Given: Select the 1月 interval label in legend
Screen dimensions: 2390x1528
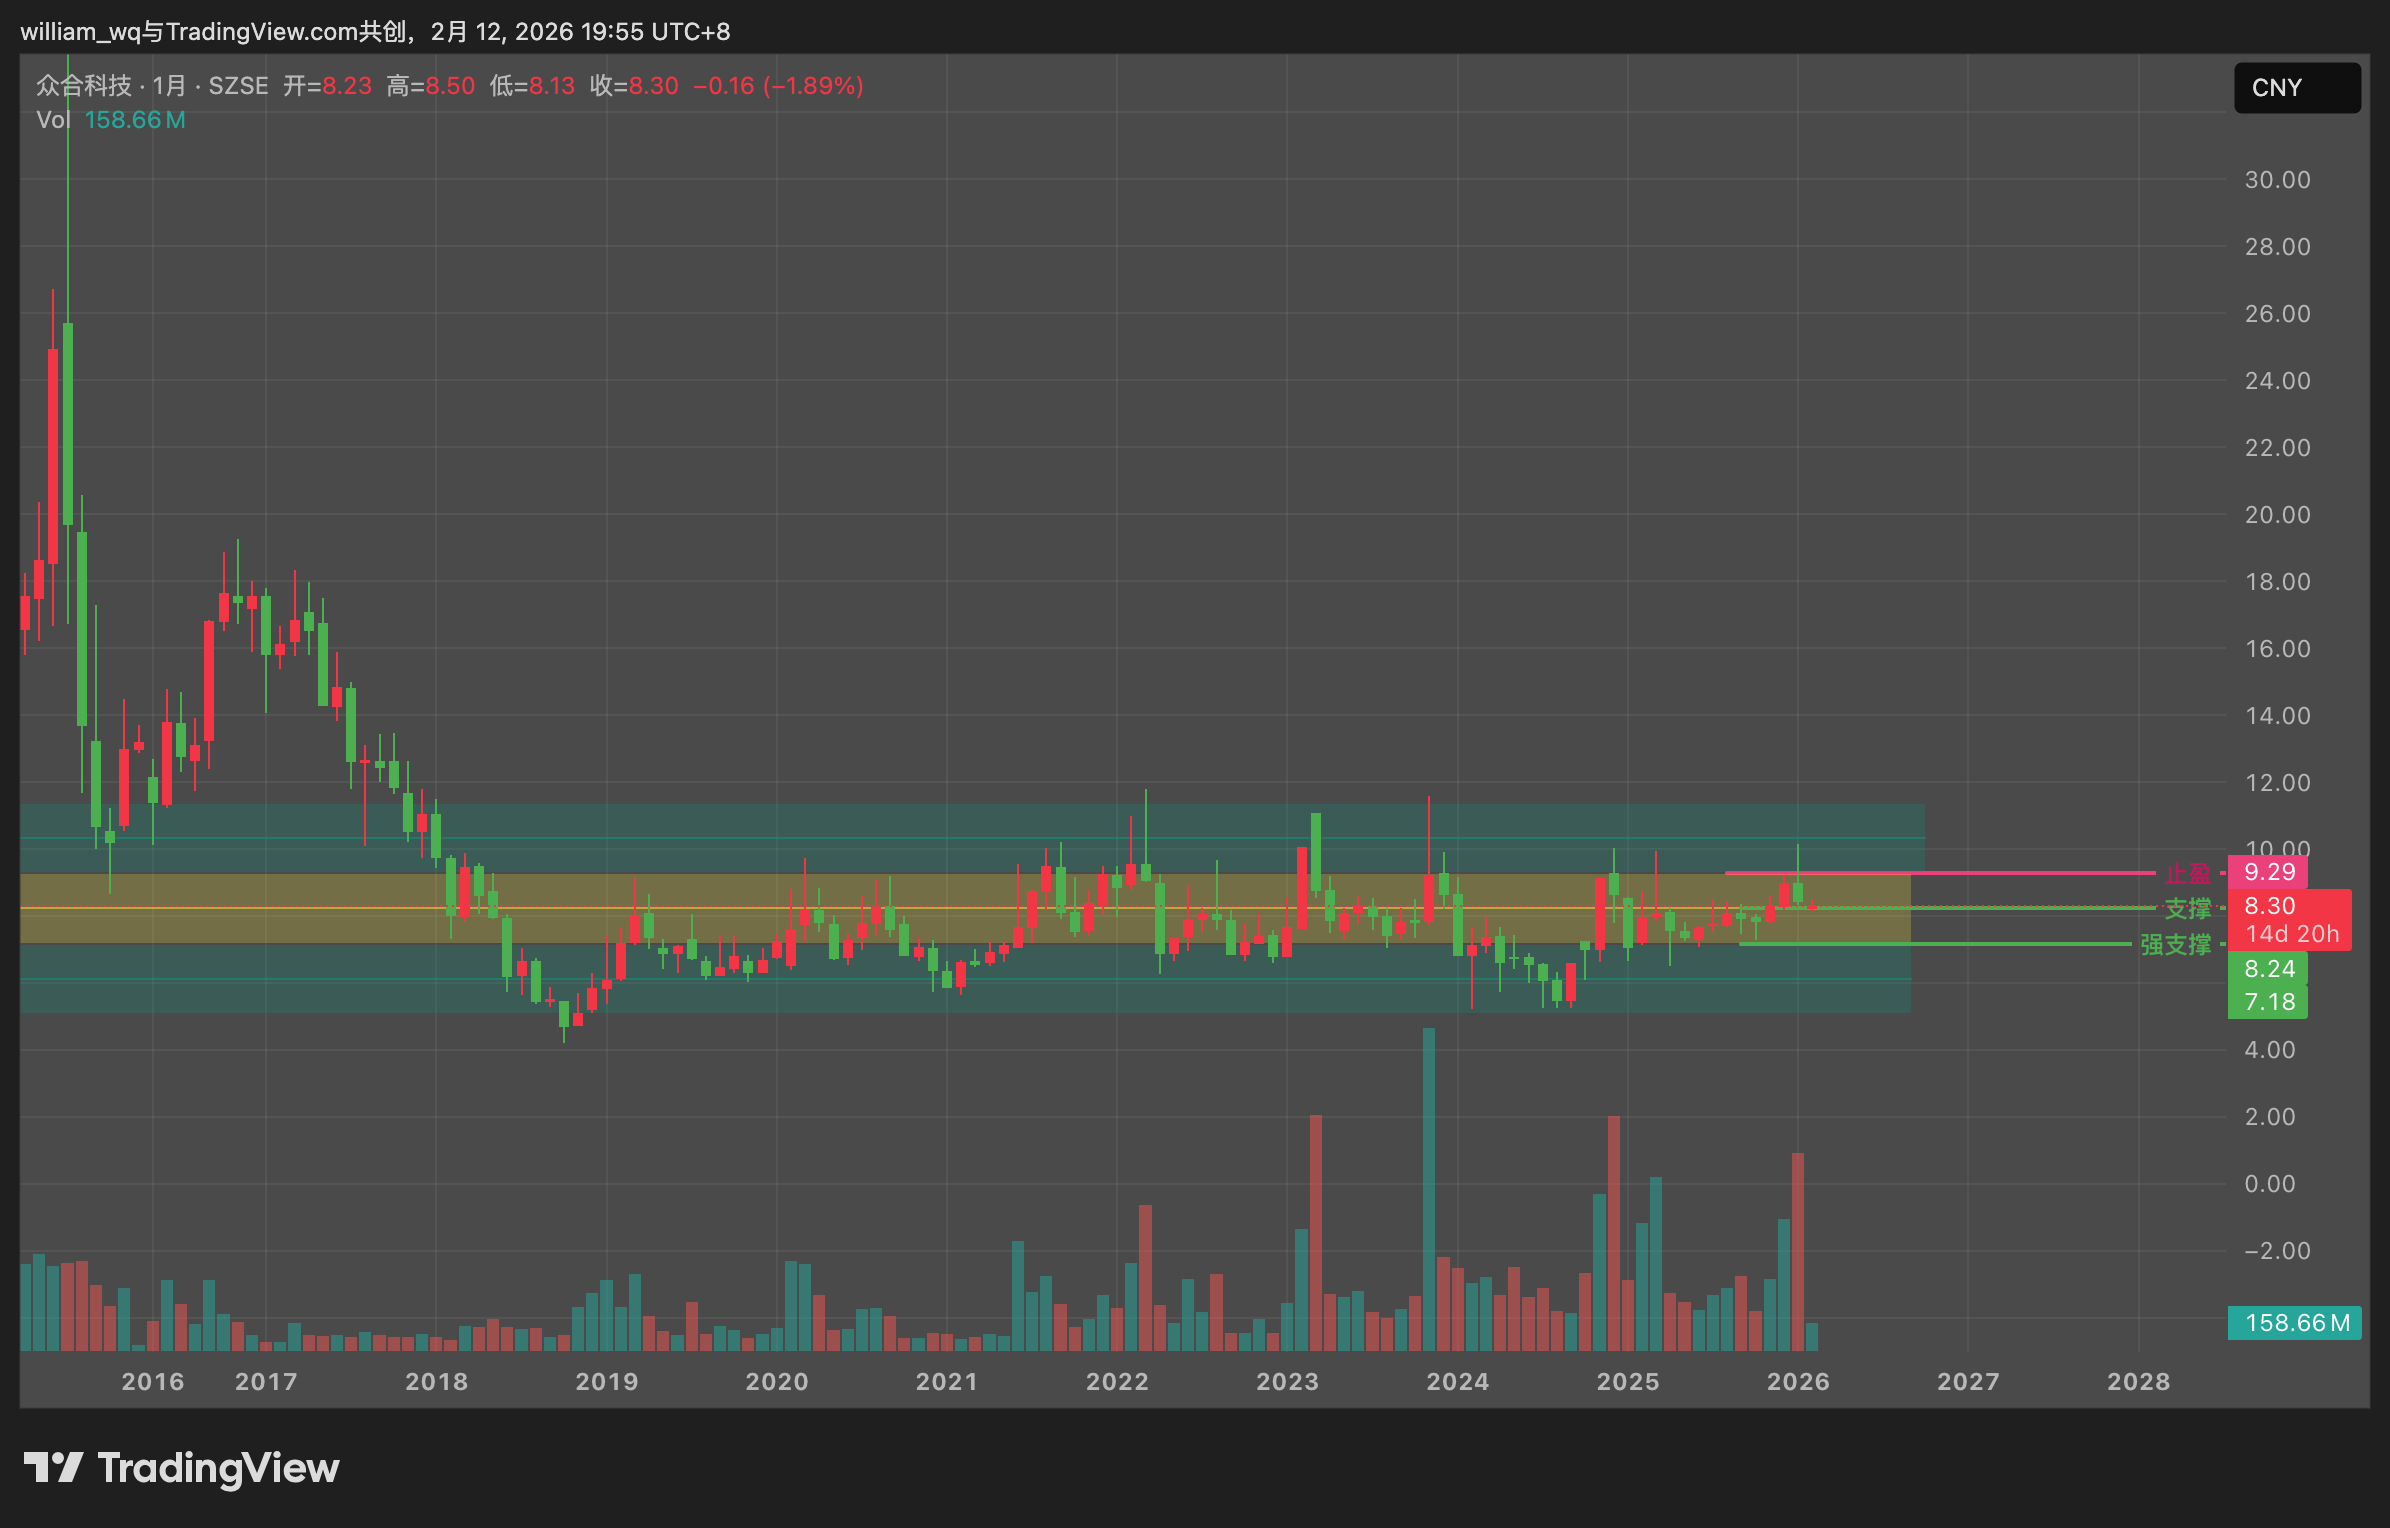Looking at the screenshot, I should (170, 86).
